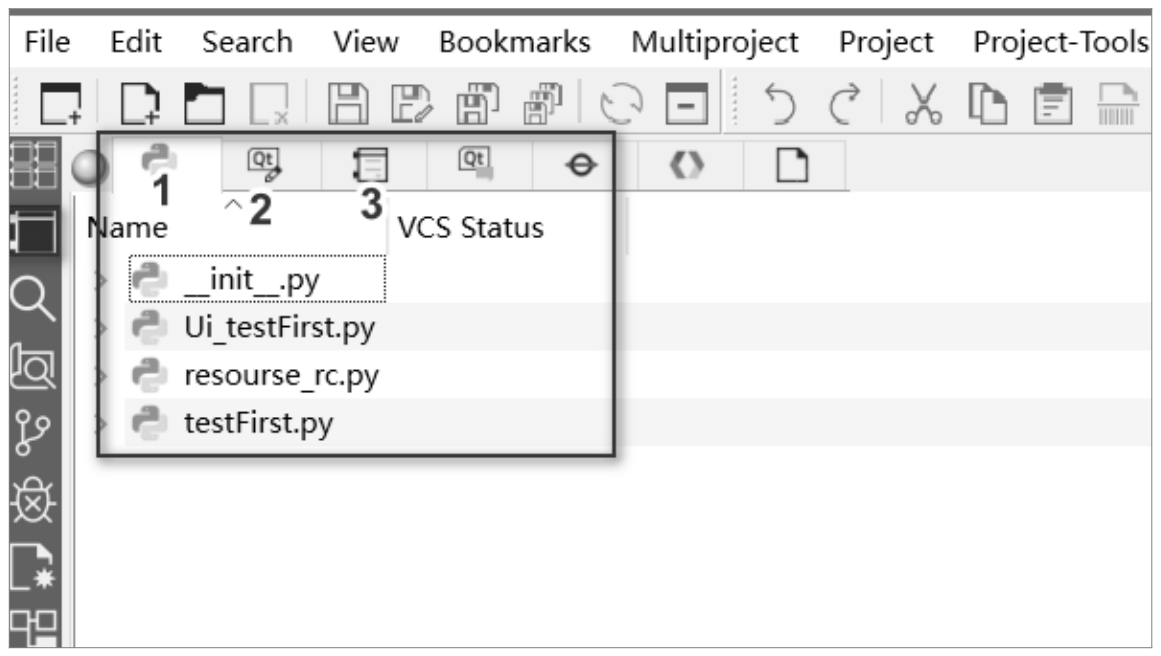
Task: Expand the testFirst.py tree arrow
Action: point(102,424)
